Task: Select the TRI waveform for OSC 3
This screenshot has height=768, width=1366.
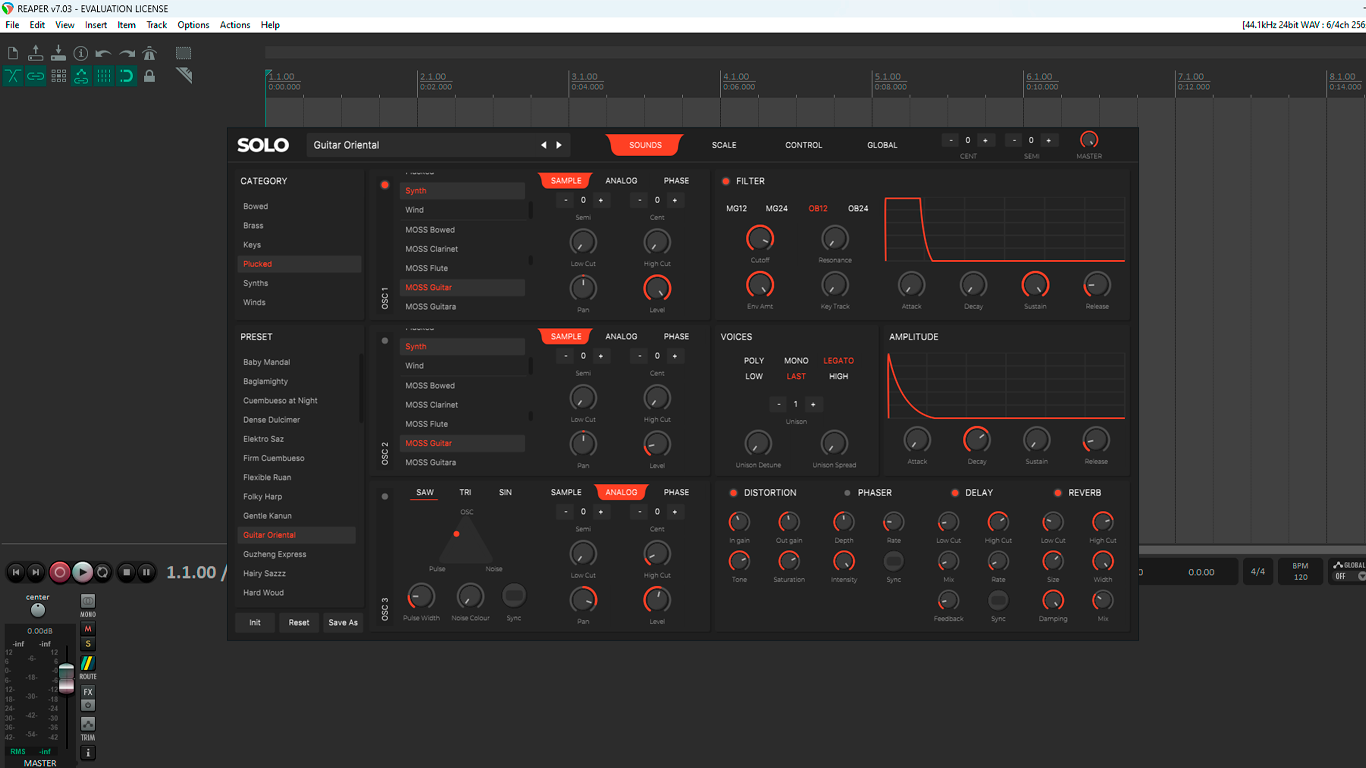Action: coord(465,492)
